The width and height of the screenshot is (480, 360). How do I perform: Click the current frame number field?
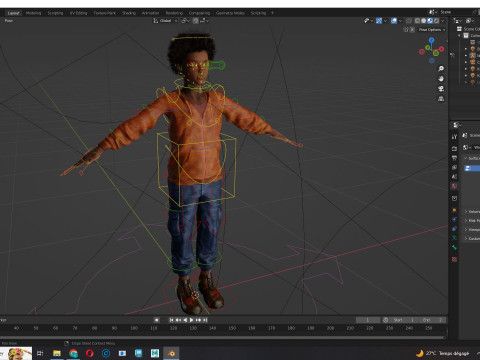point(368,320)
